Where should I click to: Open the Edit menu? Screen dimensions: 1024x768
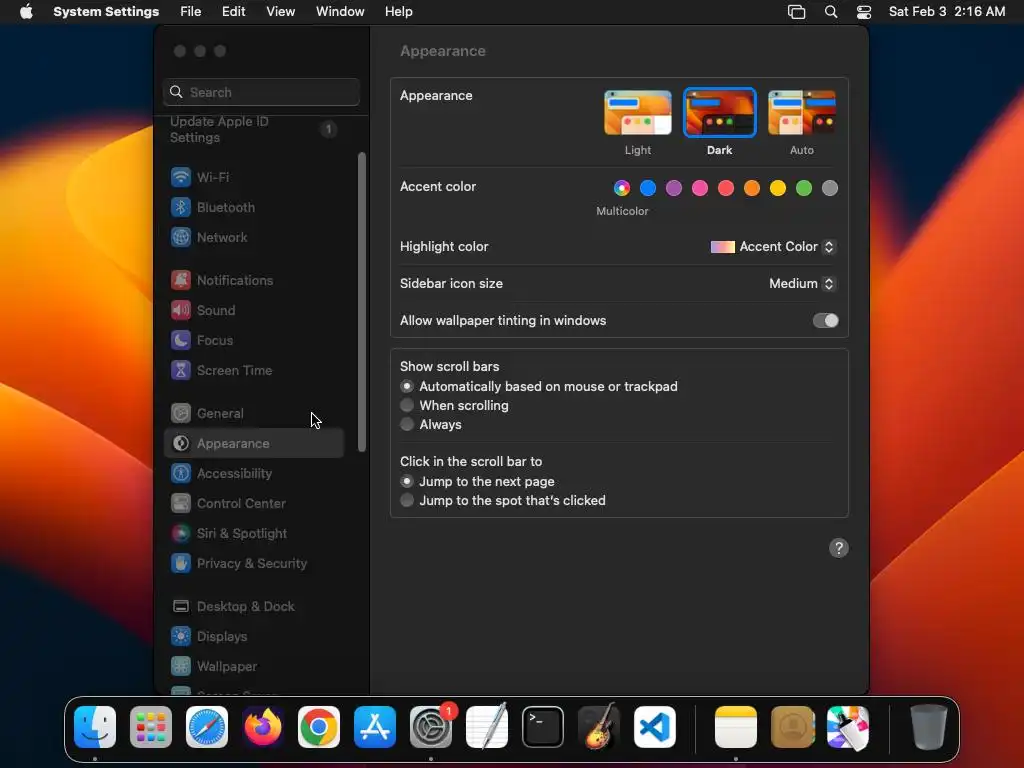(x=233, y=12)
